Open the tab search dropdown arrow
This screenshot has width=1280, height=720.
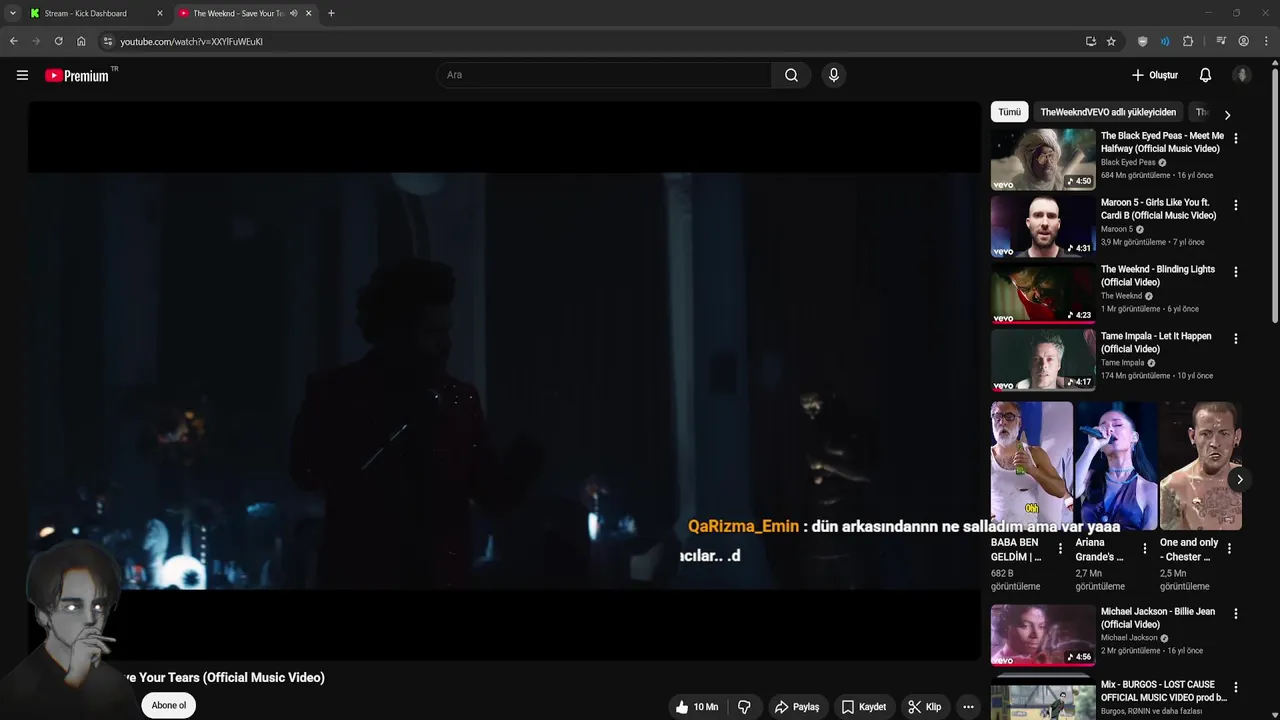pyautogui.click(x=12, y=13)
